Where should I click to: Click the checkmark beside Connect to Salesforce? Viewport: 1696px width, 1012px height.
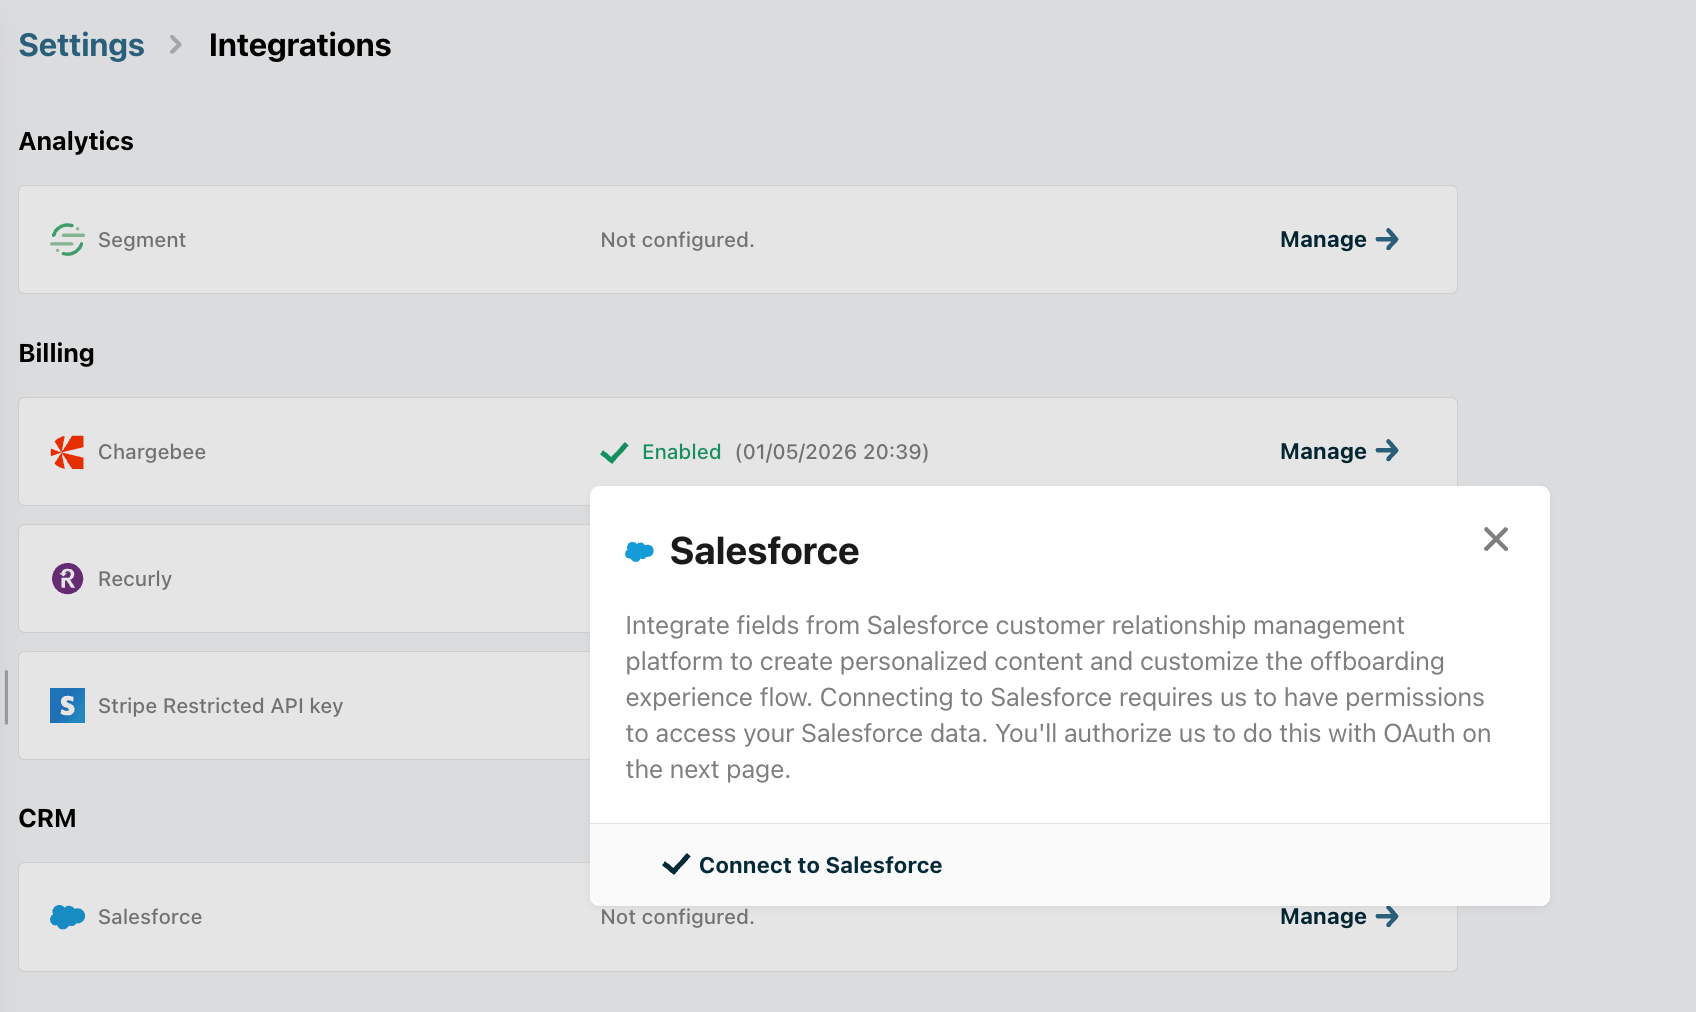(676, 864)
